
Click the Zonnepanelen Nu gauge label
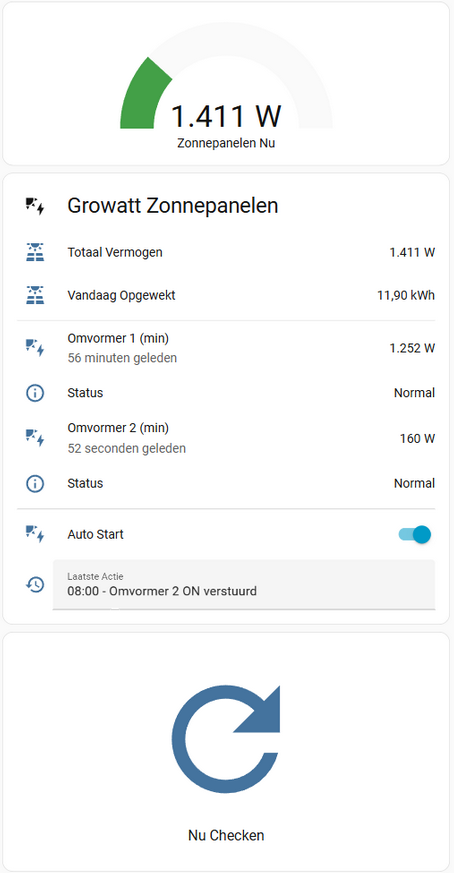tap(226, 143)
